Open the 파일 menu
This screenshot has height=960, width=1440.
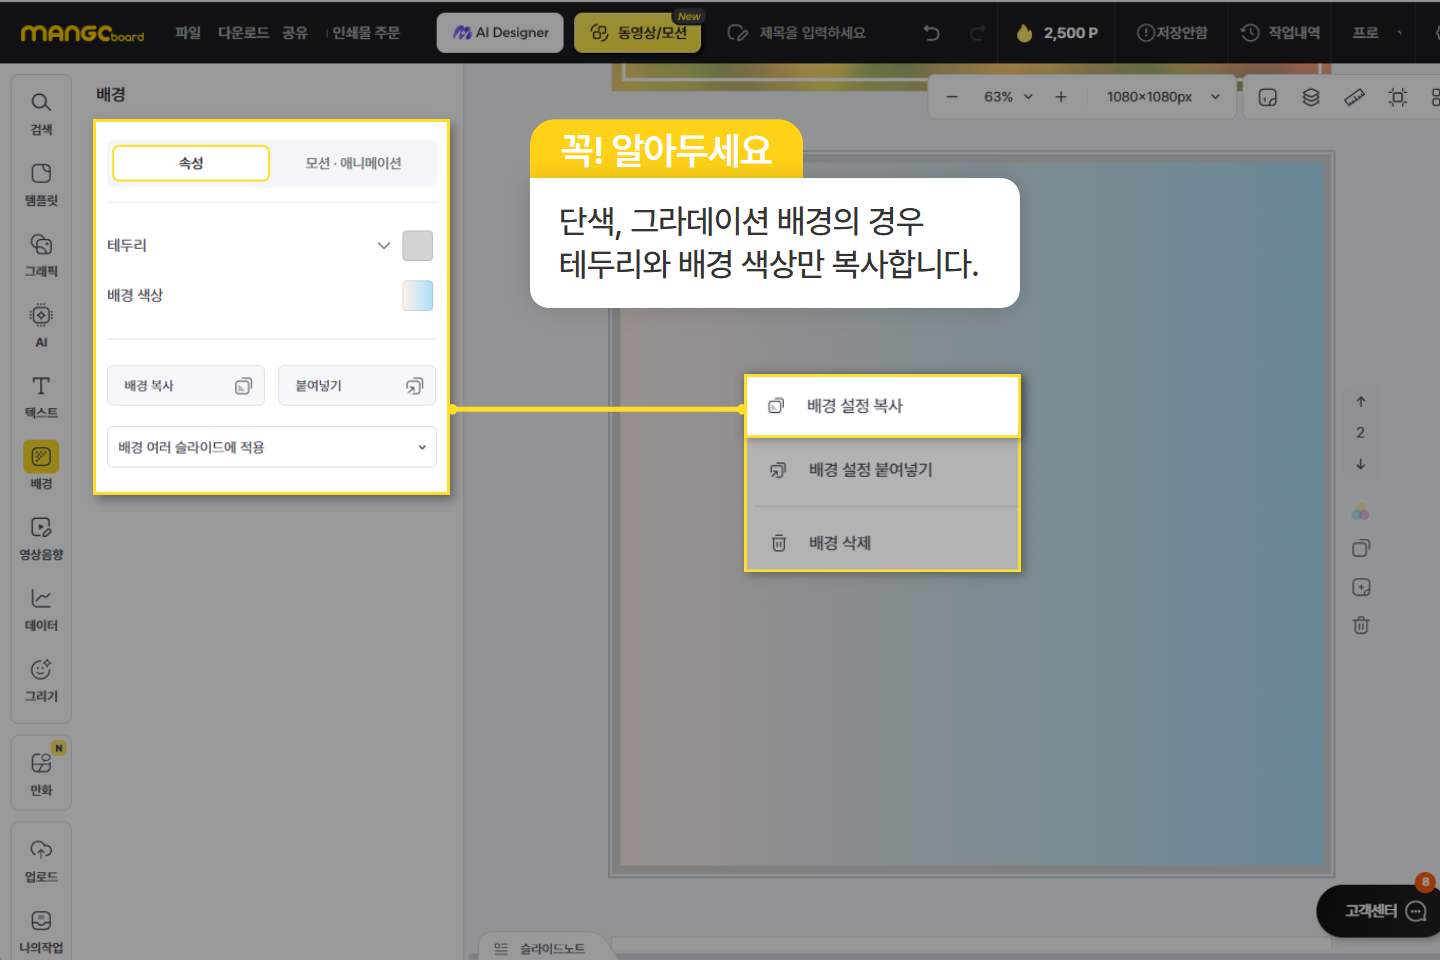coord(188,33)
